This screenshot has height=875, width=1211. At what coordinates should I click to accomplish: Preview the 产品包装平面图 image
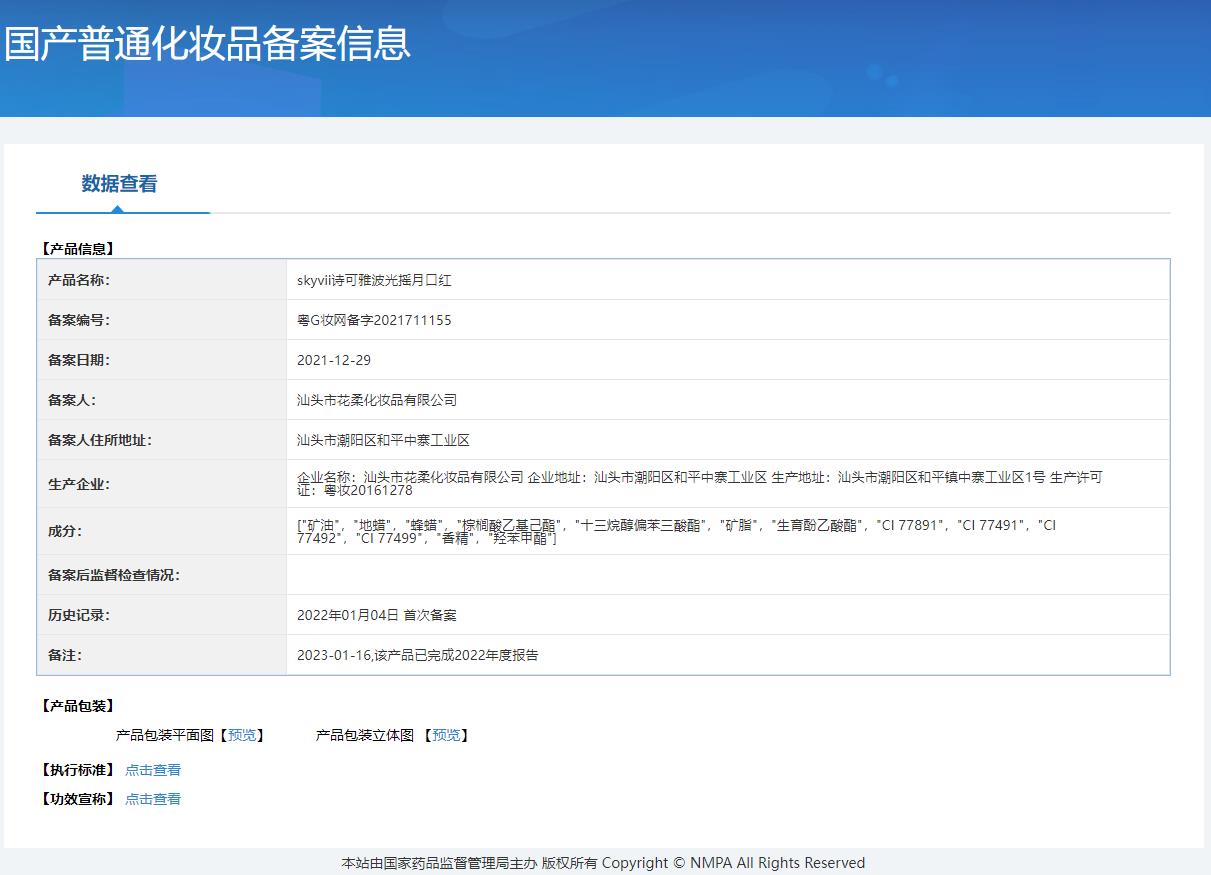click(x=242, y=735)
